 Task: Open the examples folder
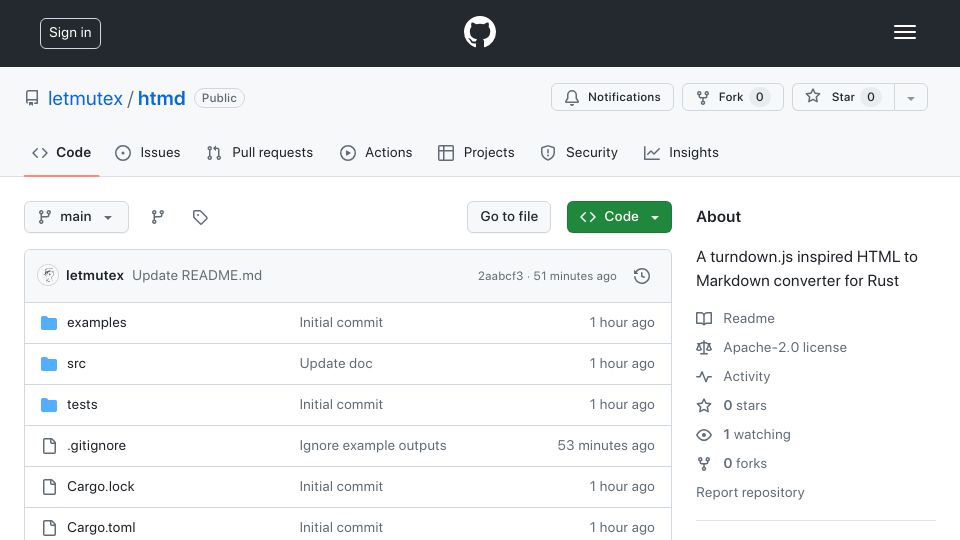click(x=97, y=323)
